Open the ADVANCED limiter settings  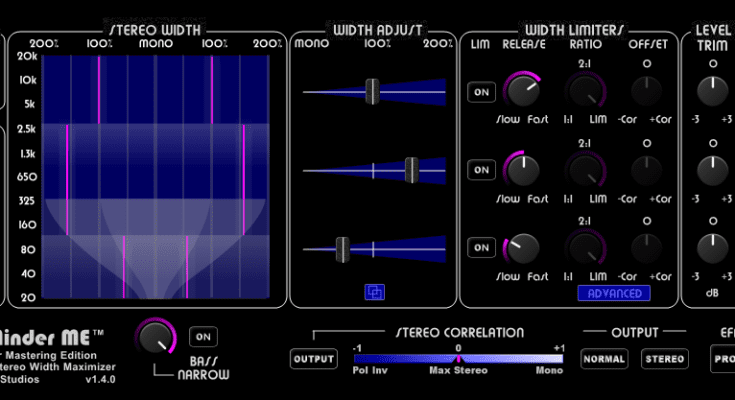pyautogui.click(x=613, y=293)
